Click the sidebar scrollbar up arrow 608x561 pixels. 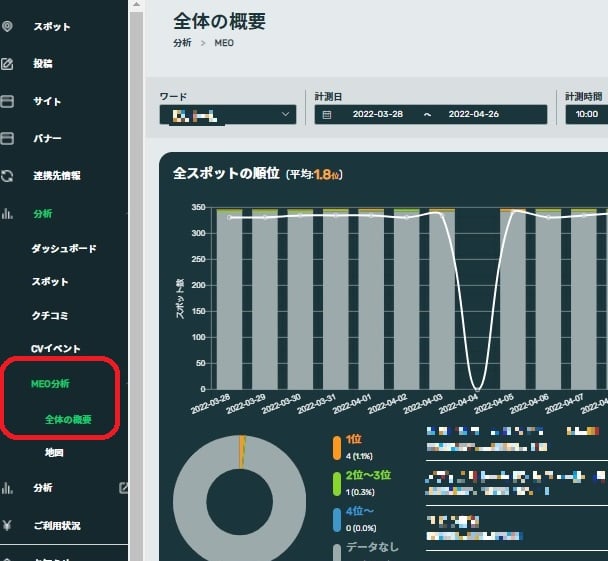coord(136,5)
